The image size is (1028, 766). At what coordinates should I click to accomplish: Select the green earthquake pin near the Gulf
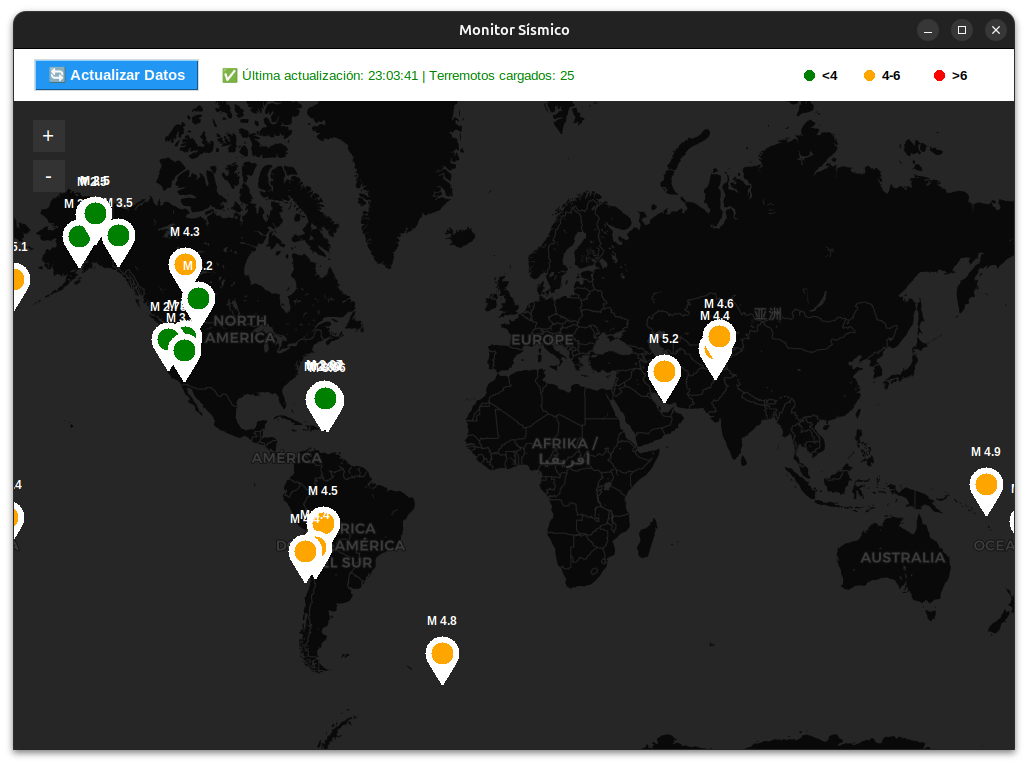(324, 400)
